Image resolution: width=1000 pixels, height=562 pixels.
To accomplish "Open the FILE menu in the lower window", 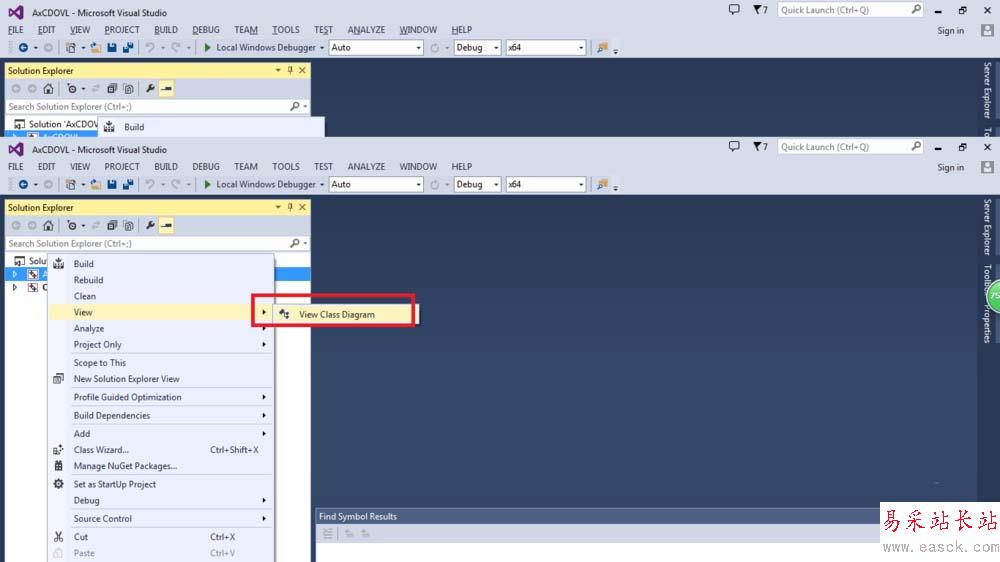I will click(16, 166).
